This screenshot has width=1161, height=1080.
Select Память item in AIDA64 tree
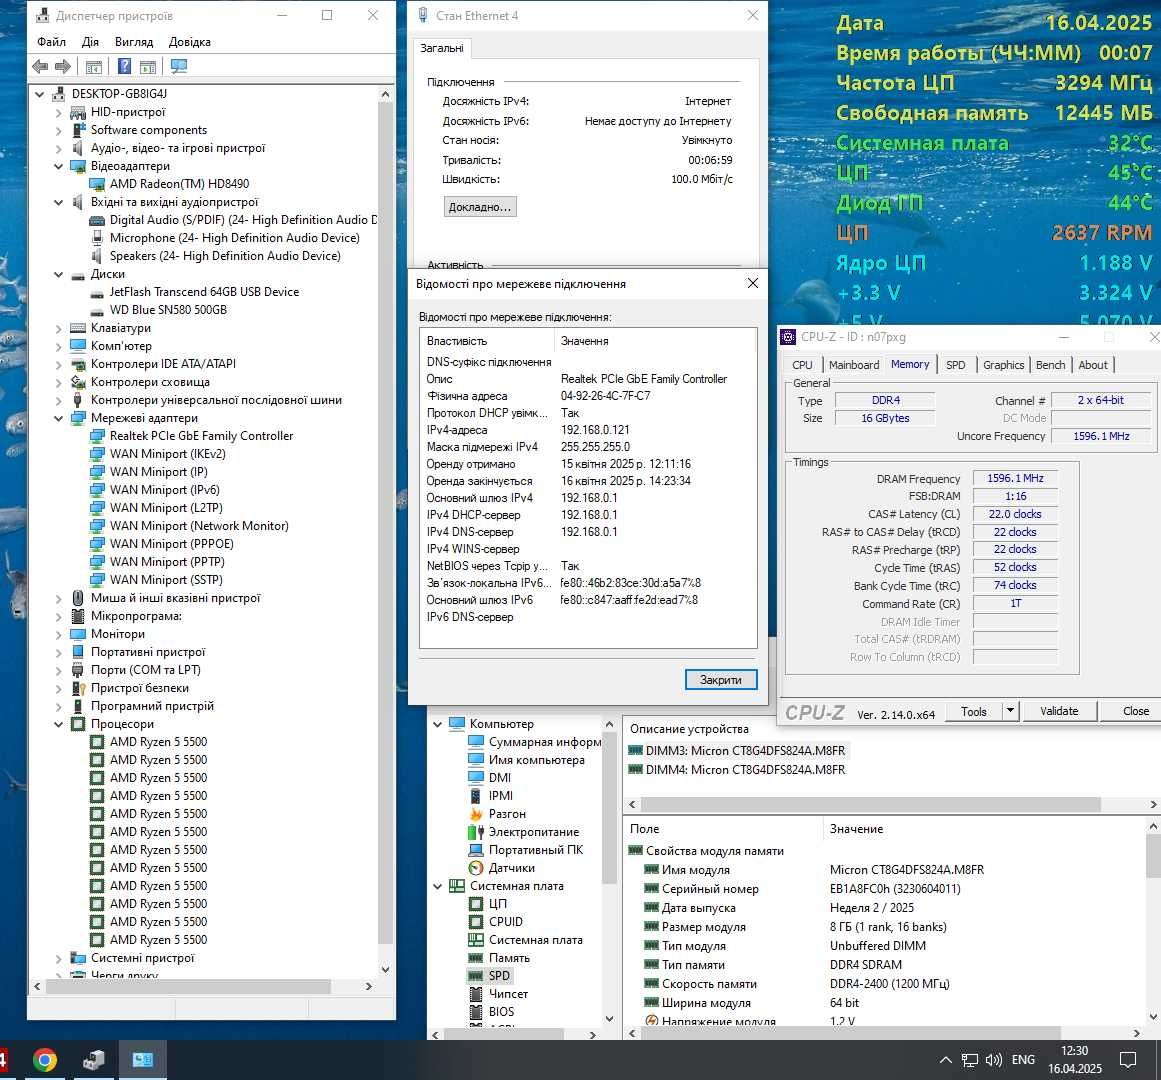[x=509, y=957]
